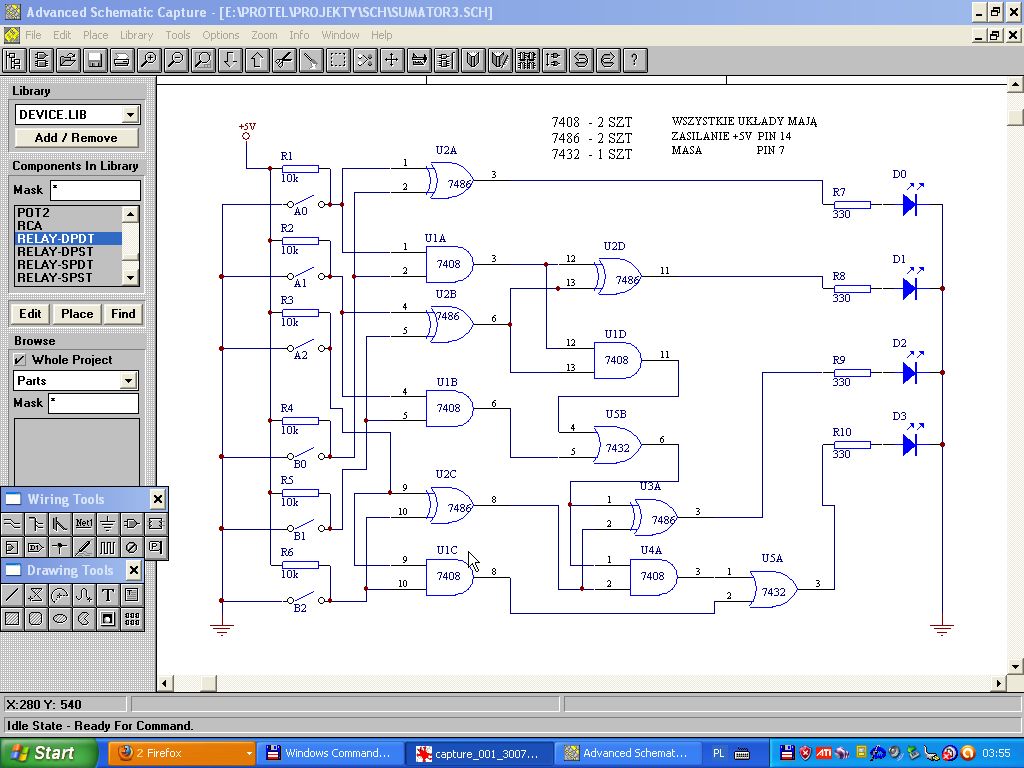This screenshot has width=1024, height=768.
Task: Select the ground power port tool
Action: click(x=108, y=524)
